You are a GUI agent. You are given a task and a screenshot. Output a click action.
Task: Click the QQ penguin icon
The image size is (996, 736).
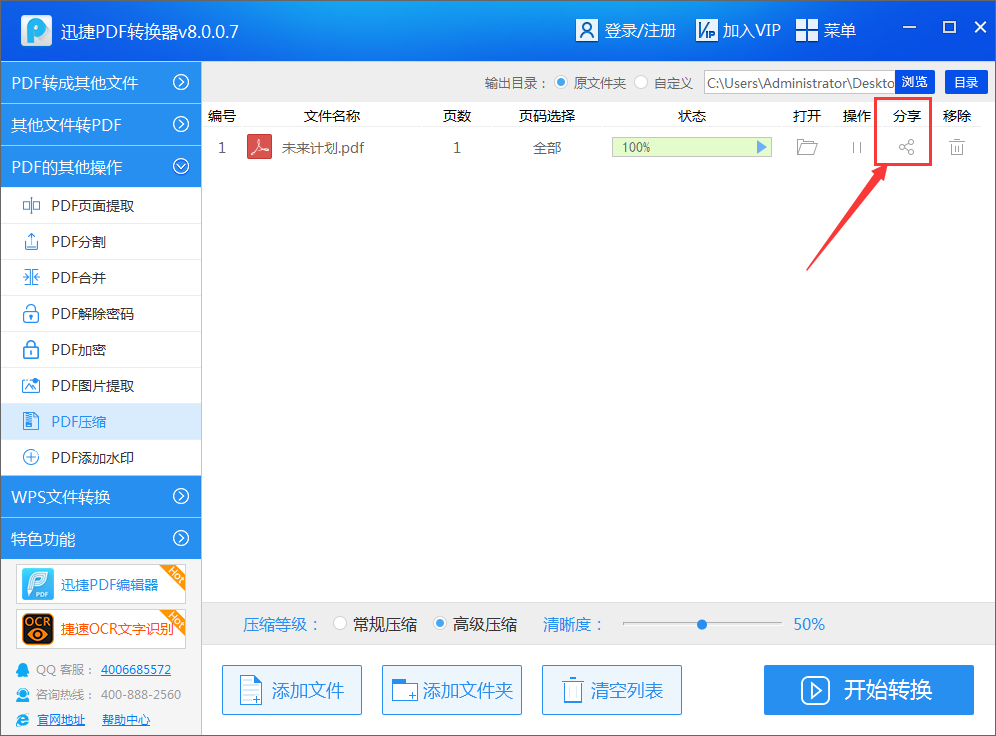point(22,670)
